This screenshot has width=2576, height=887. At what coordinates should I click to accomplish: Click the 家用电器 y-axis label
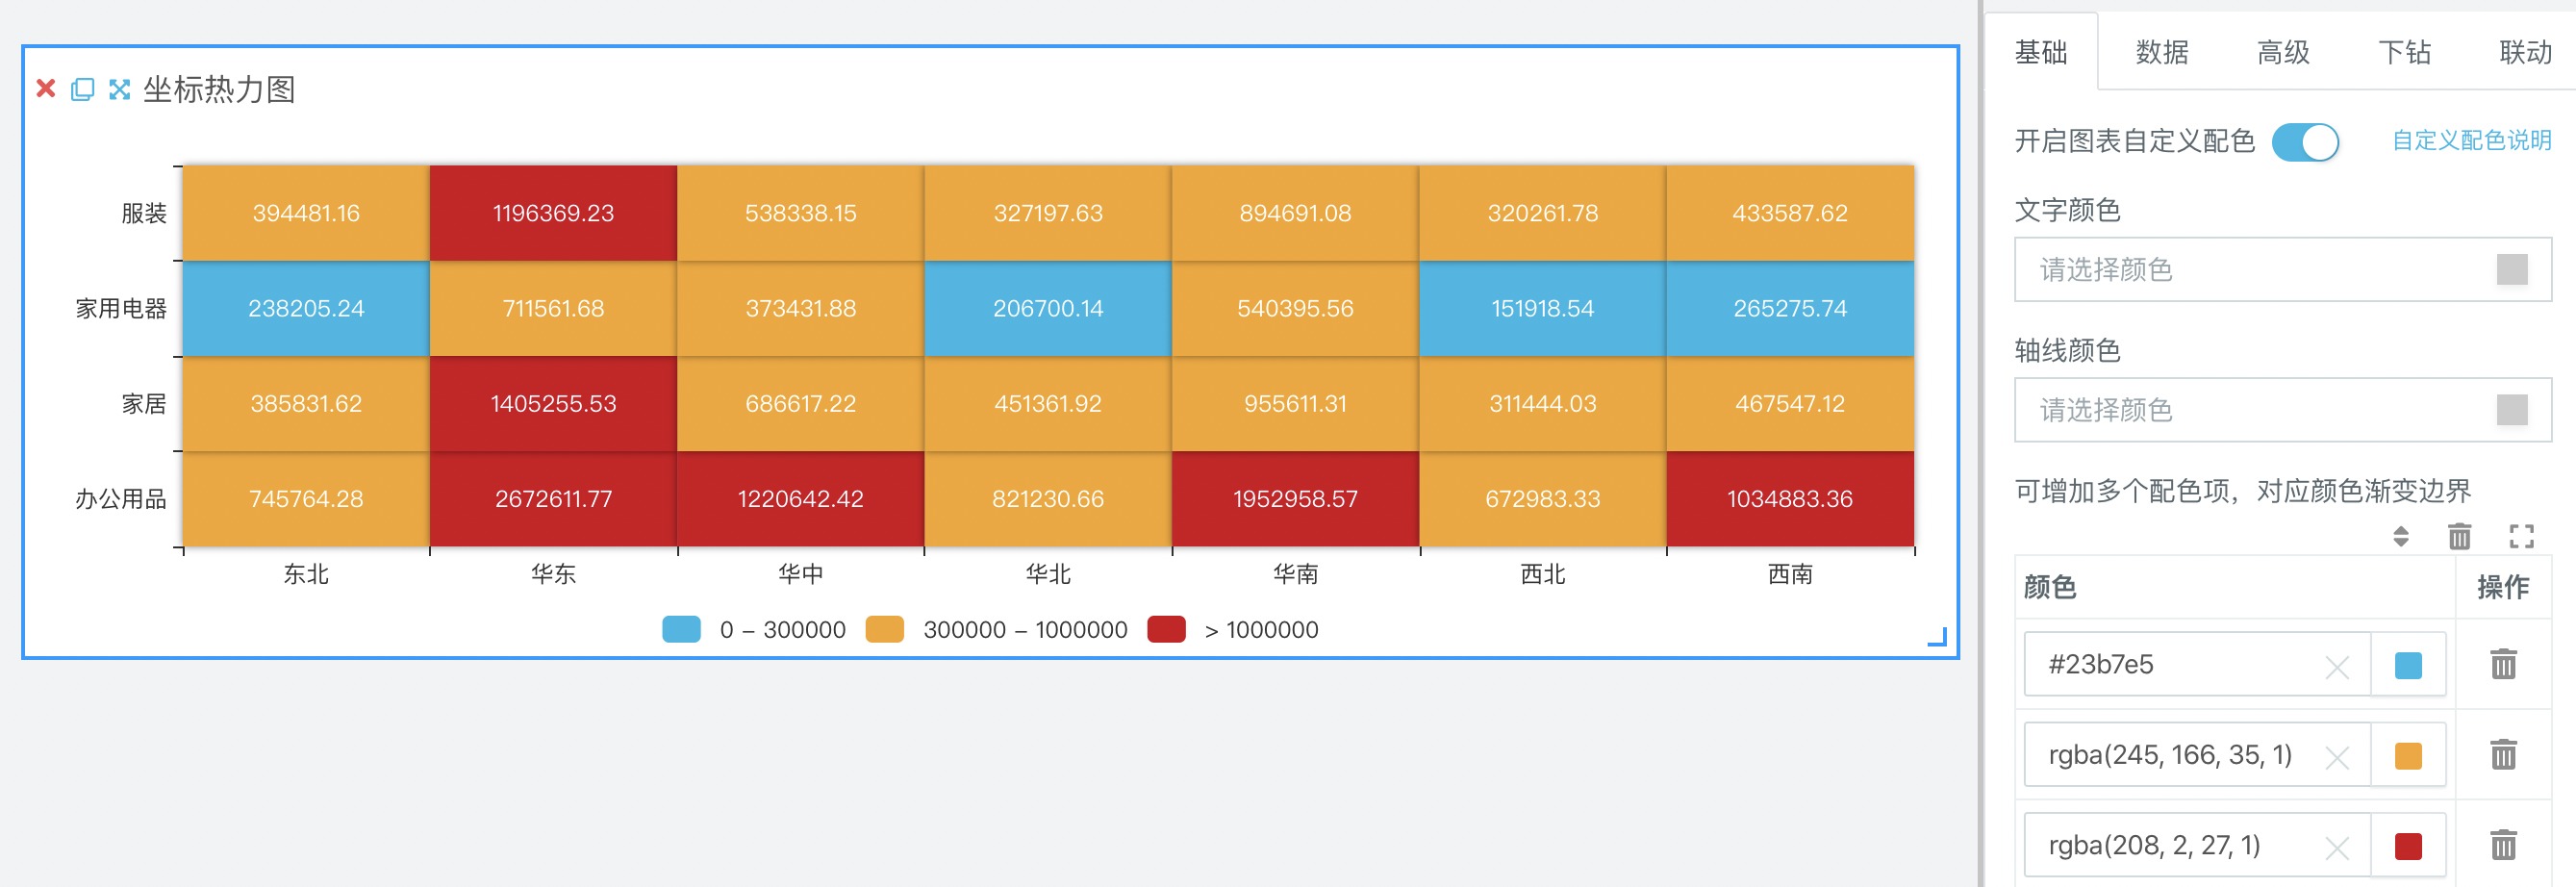(121, 308)
